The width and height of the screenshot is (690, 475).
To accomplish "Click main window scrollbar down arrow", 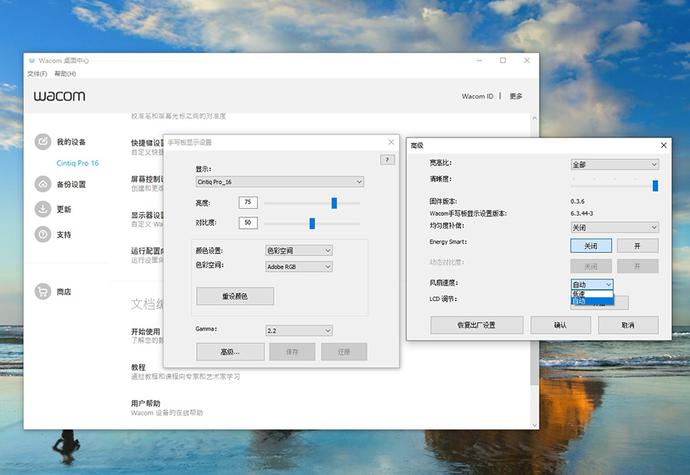I will [x=534, y=425].
